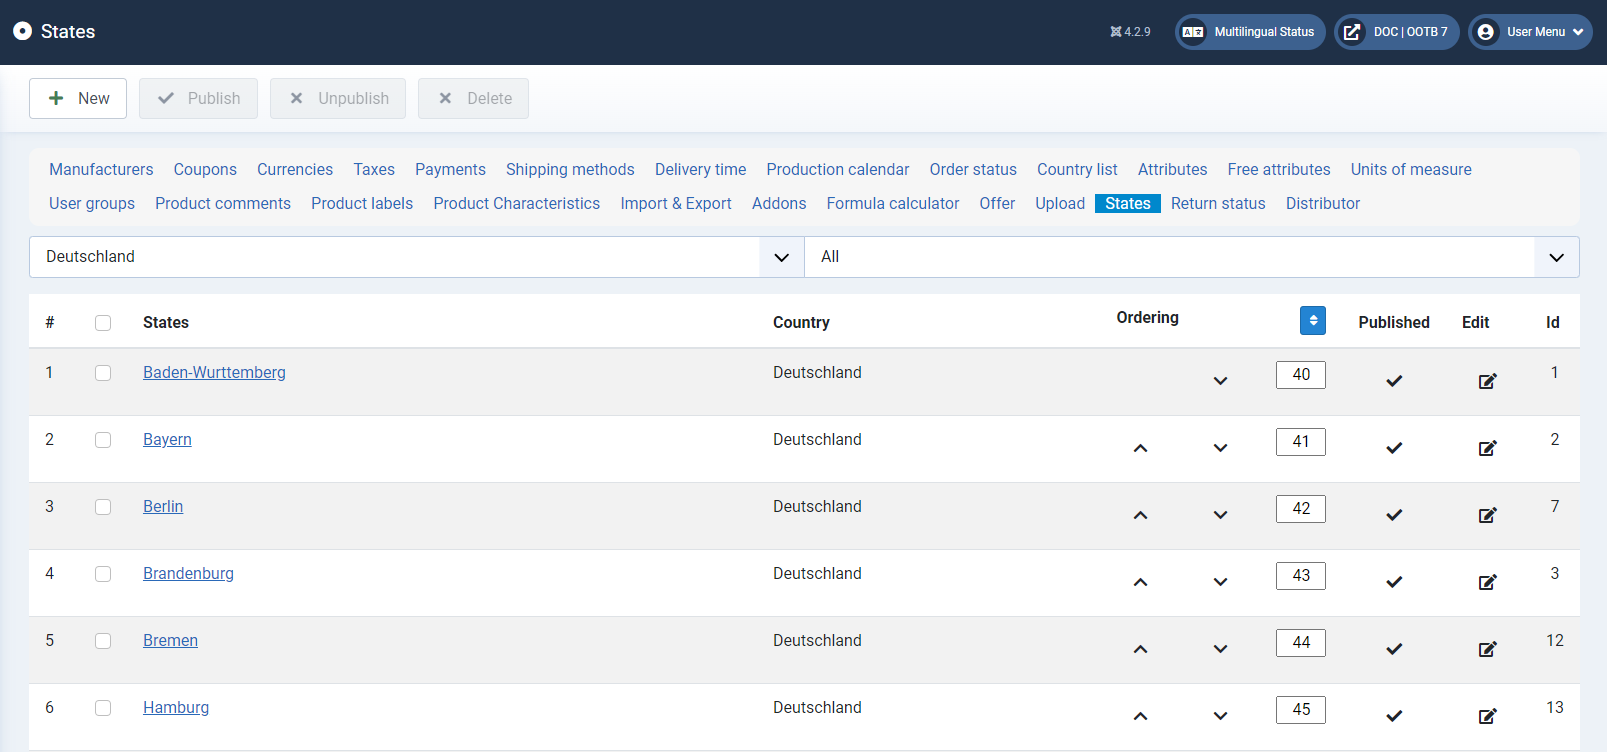Check the Bayern row checkbox
Viewport: 1607px width, 752px height.
103,440
